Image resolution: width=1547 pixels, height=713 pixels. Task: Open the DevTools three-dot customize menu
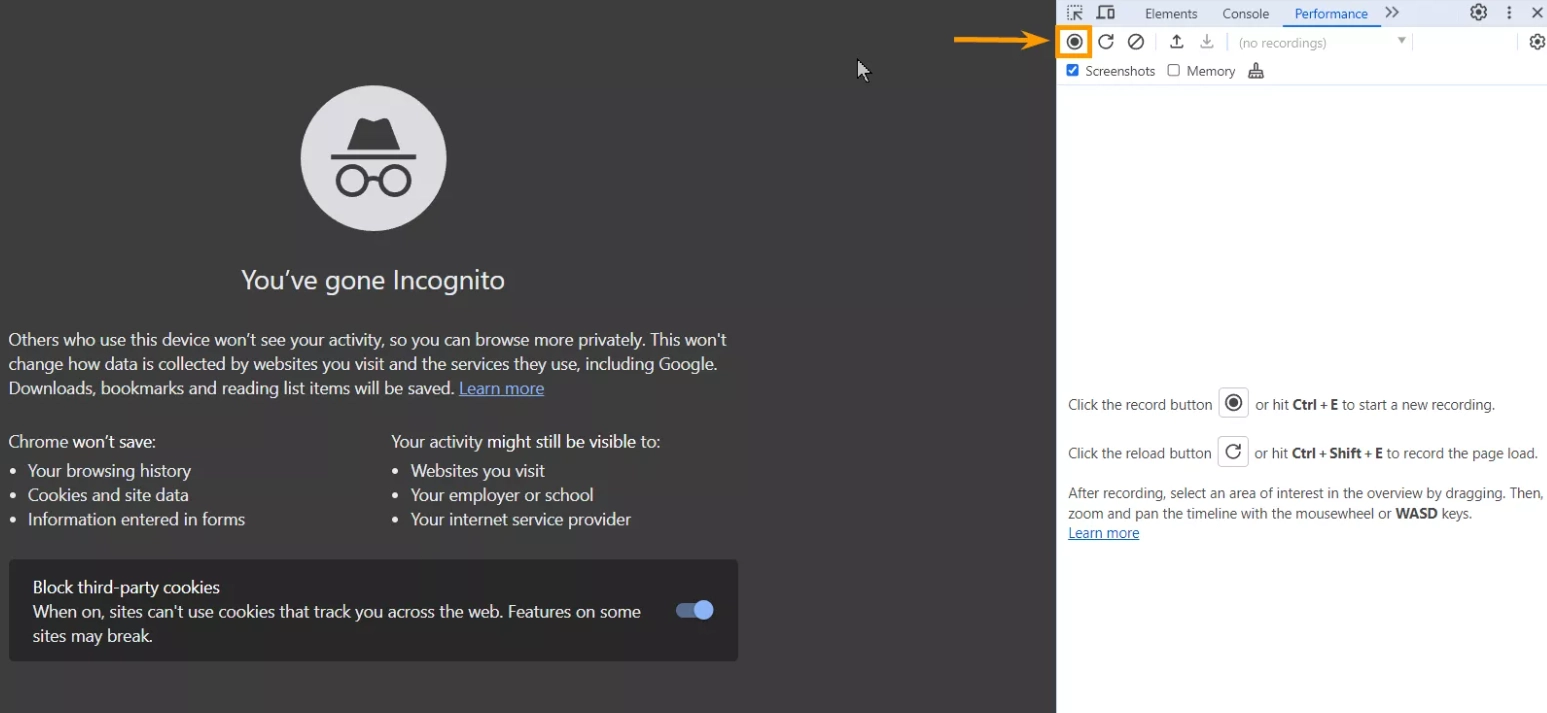(1509, 13)
